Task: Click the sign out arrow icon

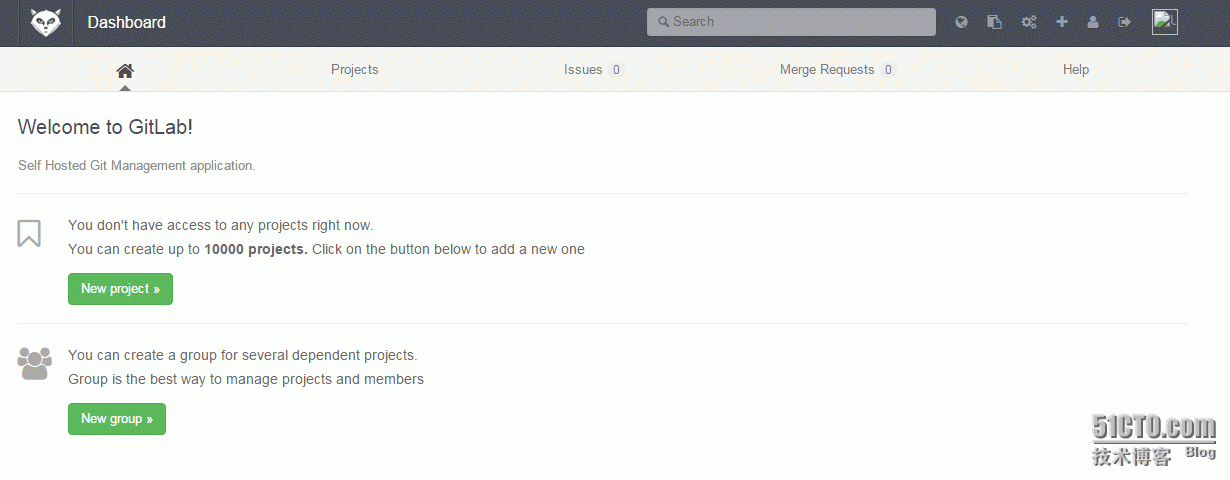Action: pyautogui.click(x=1125, y=22)
